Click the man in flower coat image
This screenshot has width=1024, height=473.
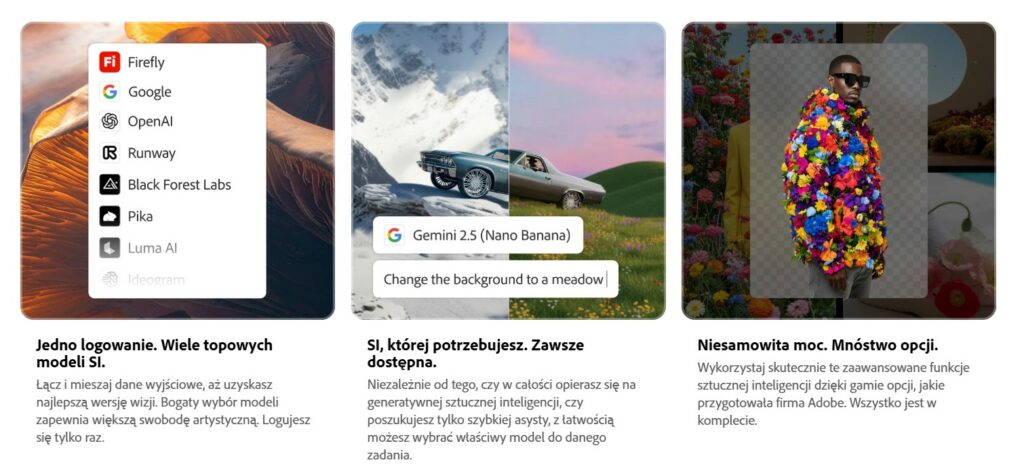tap(839, 171)
